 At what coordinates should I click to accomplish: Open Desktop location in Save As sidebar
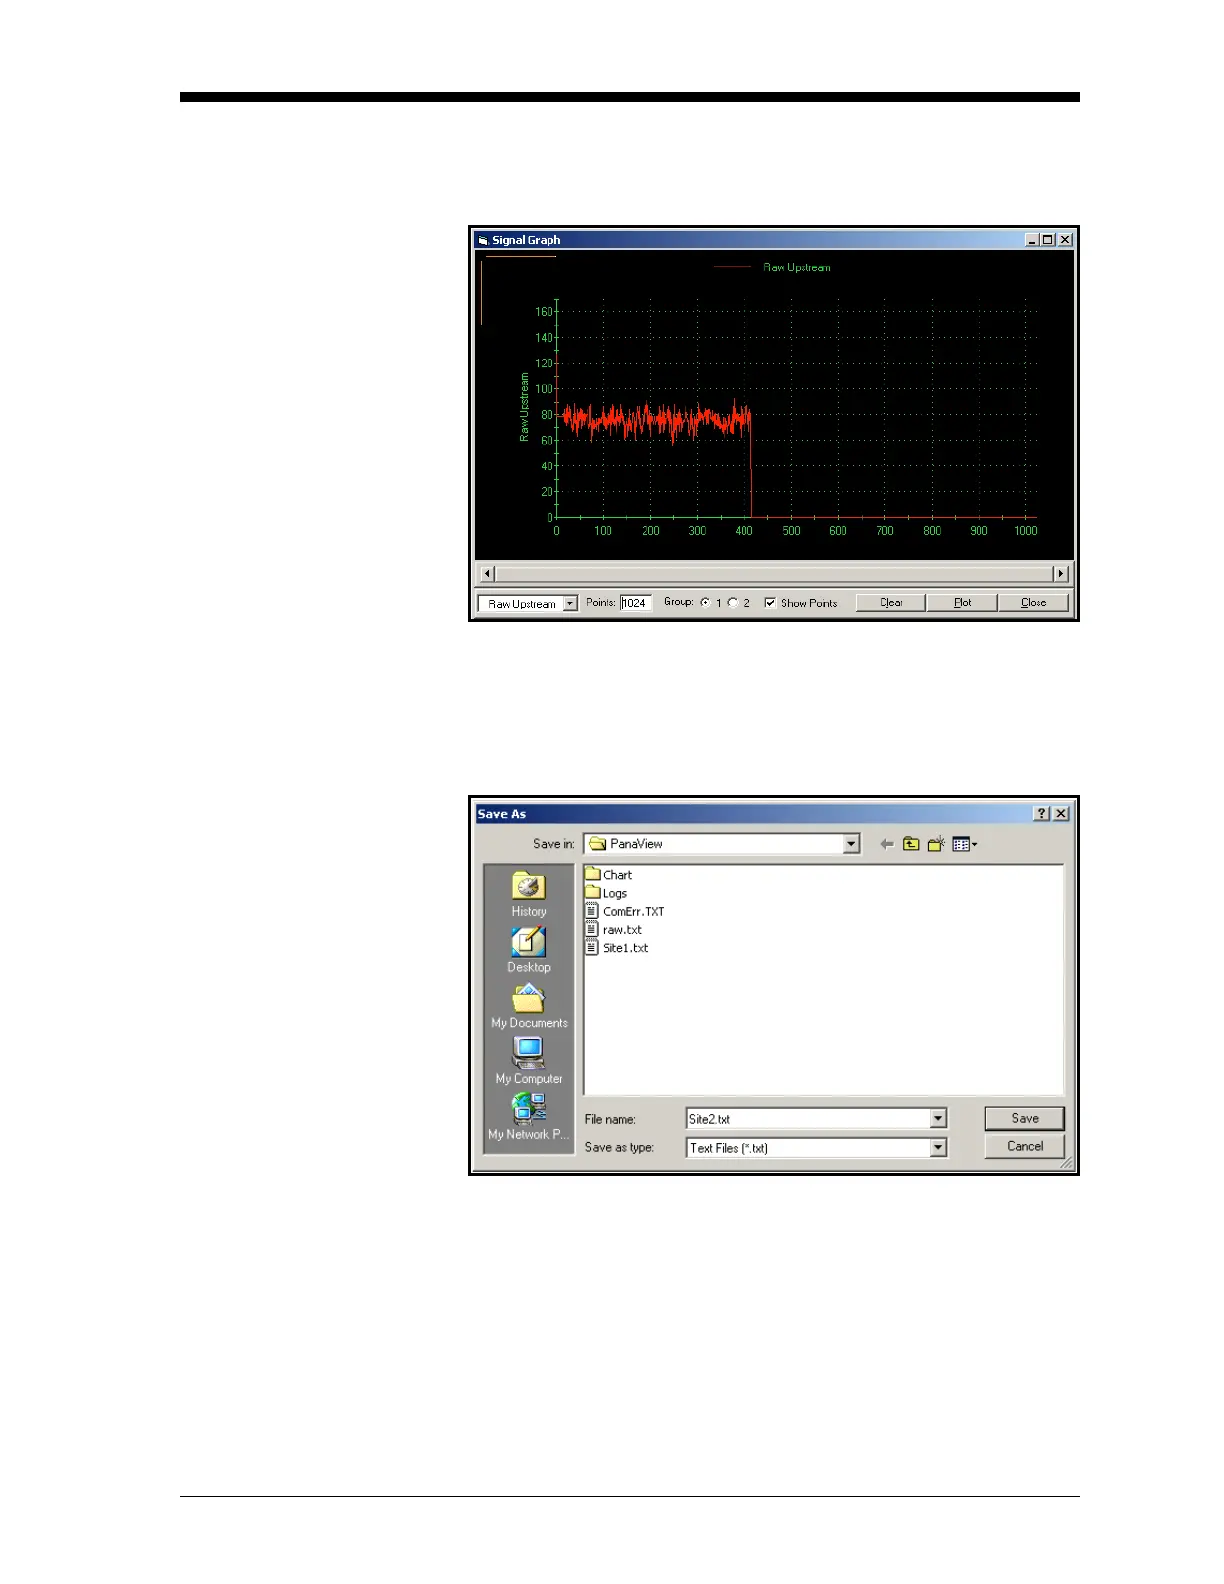tap(528, 950)
